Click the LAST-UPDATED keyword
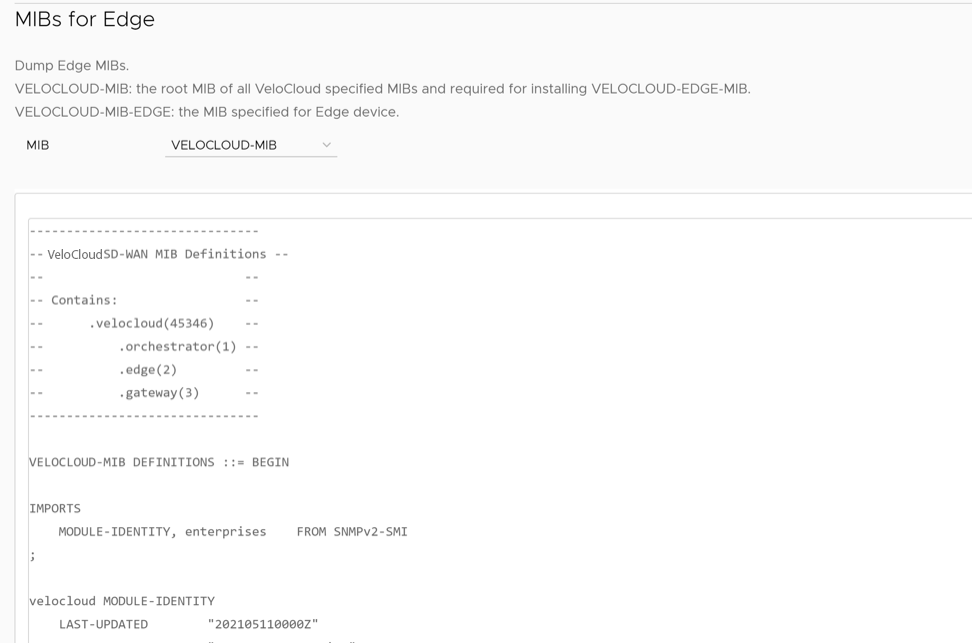Screen dimensions: 972x643 coord(103,624)
